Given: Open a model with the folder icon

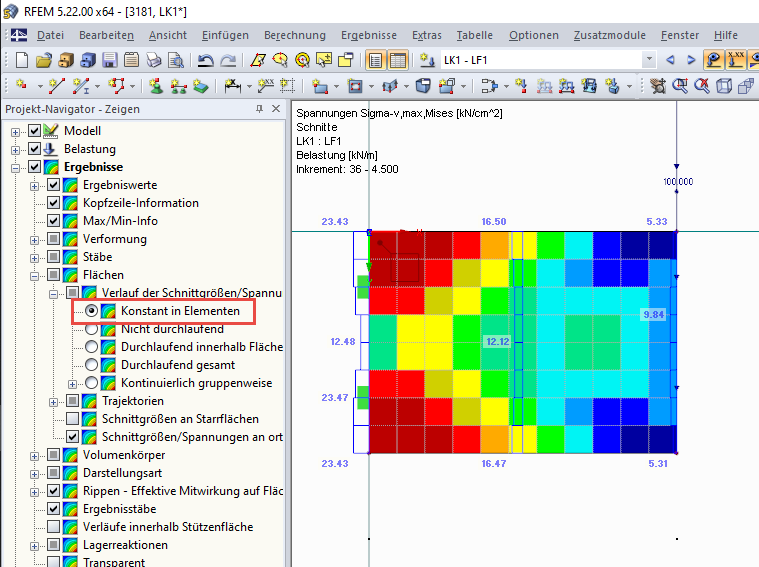Looking at the screenshot, I should point(44,60).
